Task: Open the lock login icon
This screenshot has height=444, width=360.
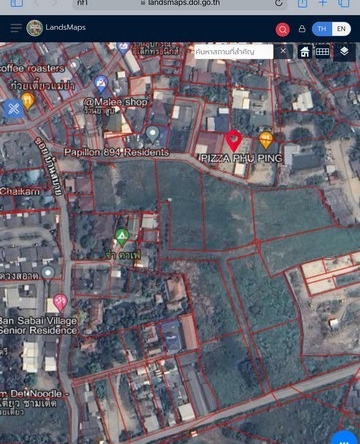Action: [302, 29]
